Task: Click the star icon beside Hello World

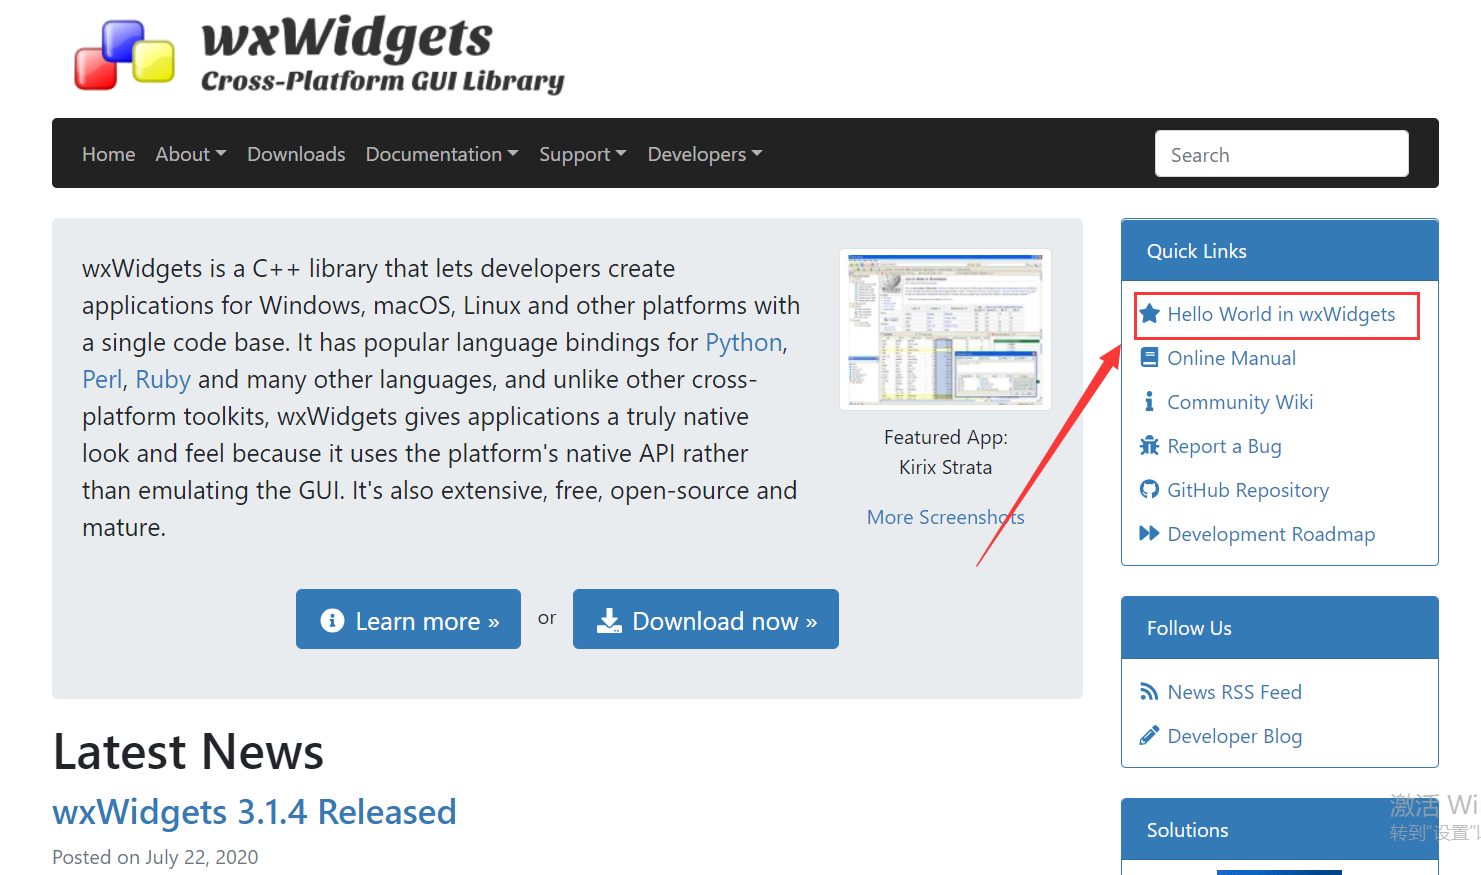Action: click(x=1150, y=314)
